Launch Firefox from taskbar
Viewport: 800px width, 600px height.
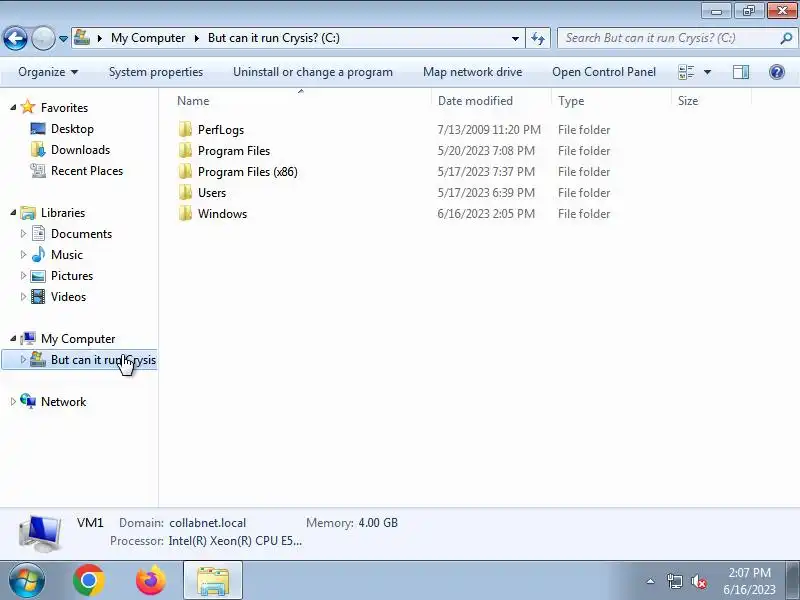[151, 581]
